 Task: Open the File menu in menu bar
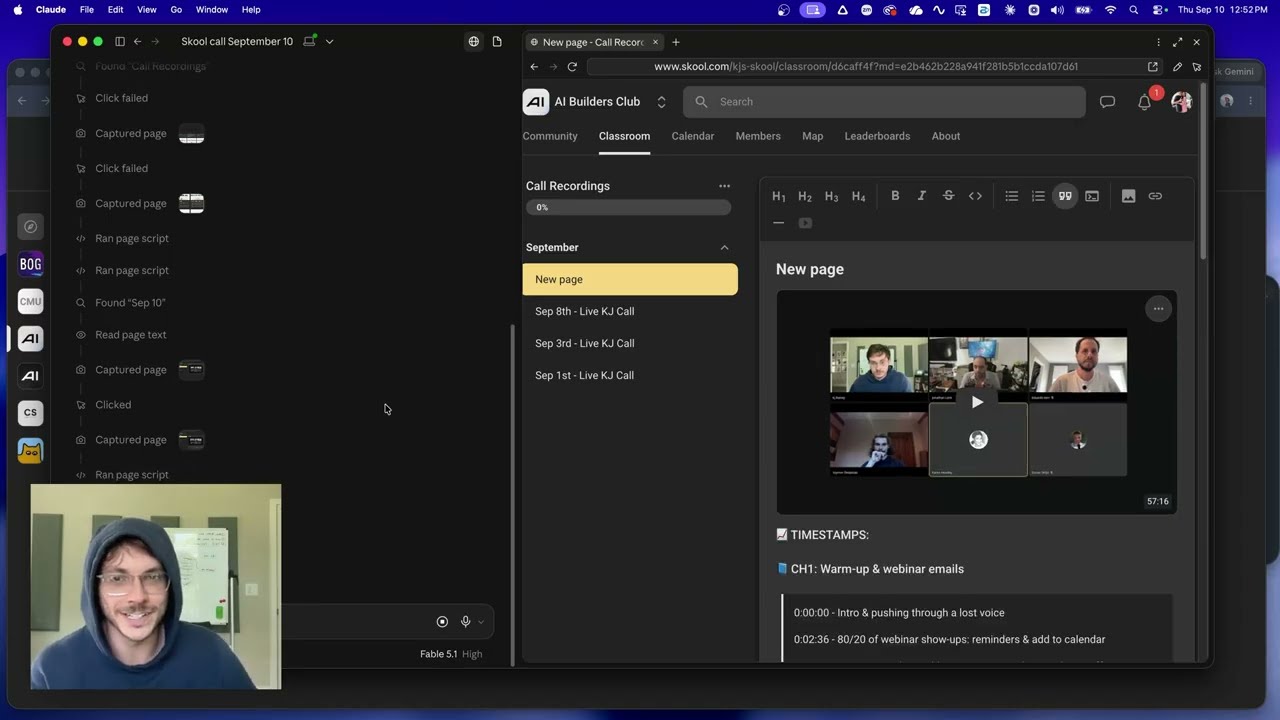(87, 10)
